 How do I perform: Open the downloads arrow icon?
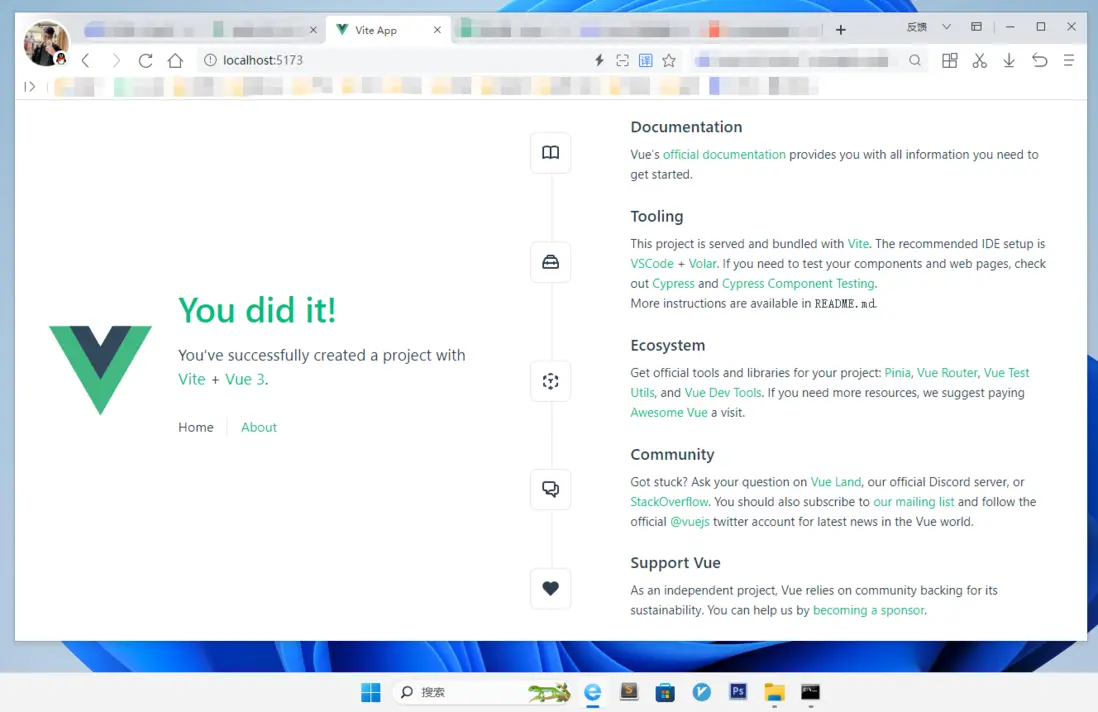pyautogui.click(x=1009, y=60)
